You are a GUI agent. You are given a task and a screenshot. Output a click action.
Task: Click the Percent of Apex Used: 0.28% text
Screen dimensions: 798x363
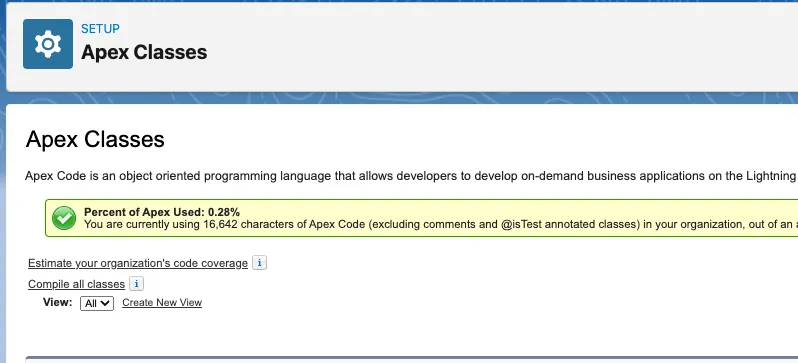tap(162, 212)
